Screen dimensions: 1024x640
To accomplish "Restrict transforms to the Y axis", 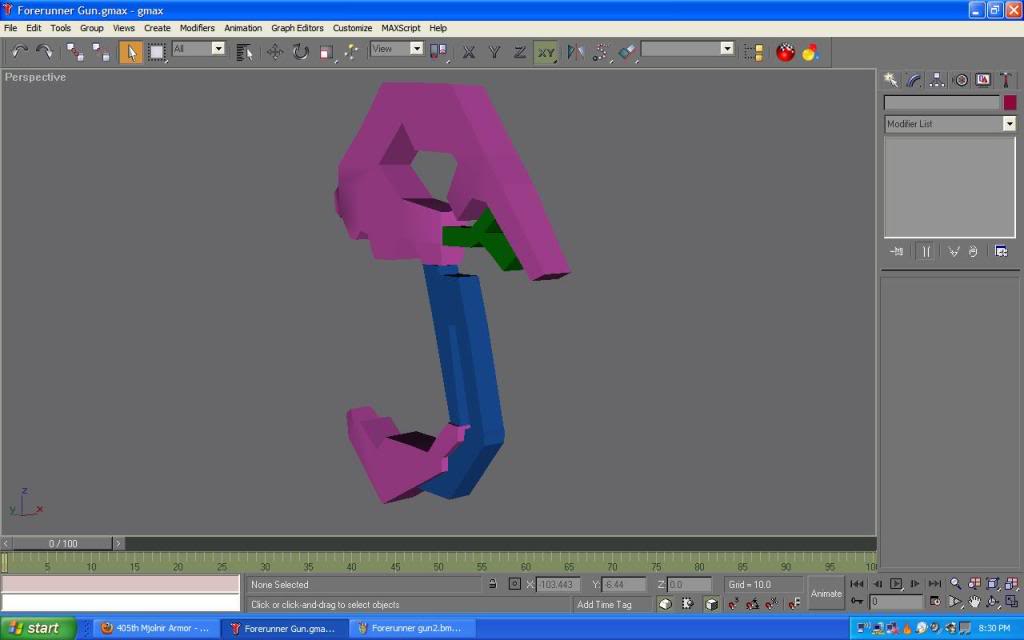I will pyautogui.click(x=494, y=52).
